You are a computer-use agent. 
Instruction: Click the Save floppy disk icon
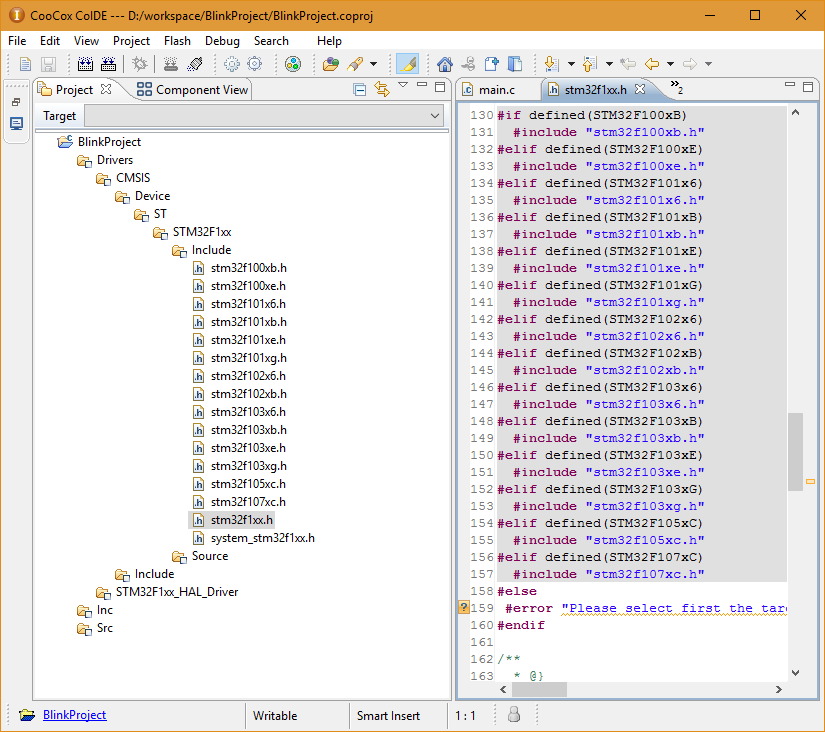coord(48,64)
